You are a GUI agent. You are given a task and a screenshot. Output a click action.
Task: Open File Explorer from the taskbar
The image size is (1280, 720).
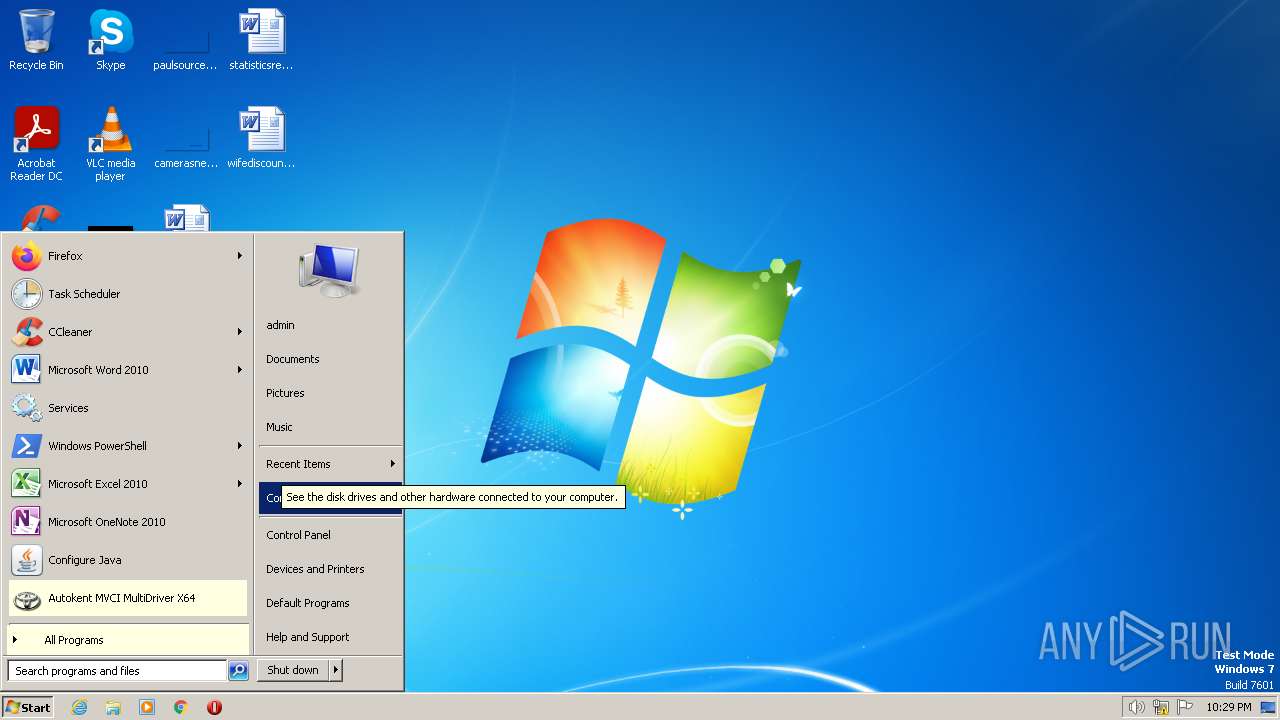[113, 707]
